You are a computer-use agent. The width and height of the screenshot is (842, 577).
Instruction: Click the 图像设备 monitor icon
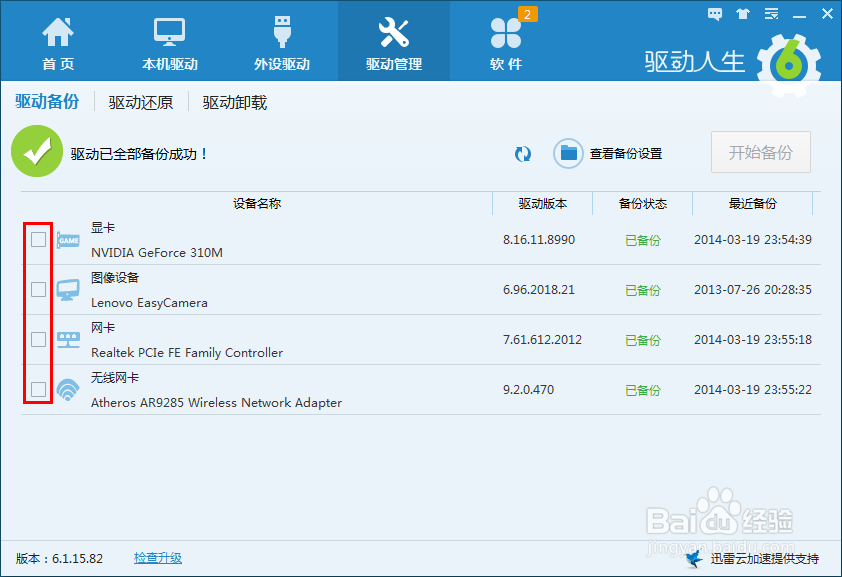(68, 290)
